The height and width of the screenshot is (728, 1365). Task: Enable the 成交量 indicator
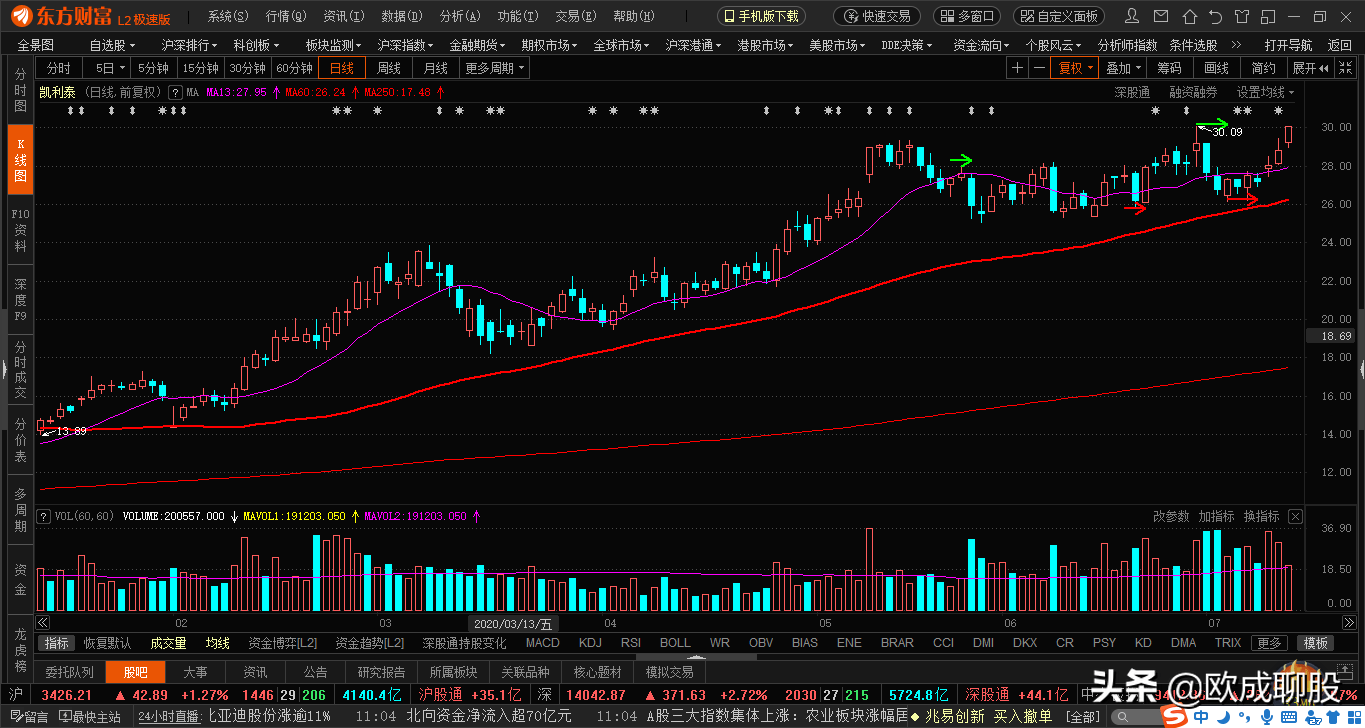click(x=168, y=643)
